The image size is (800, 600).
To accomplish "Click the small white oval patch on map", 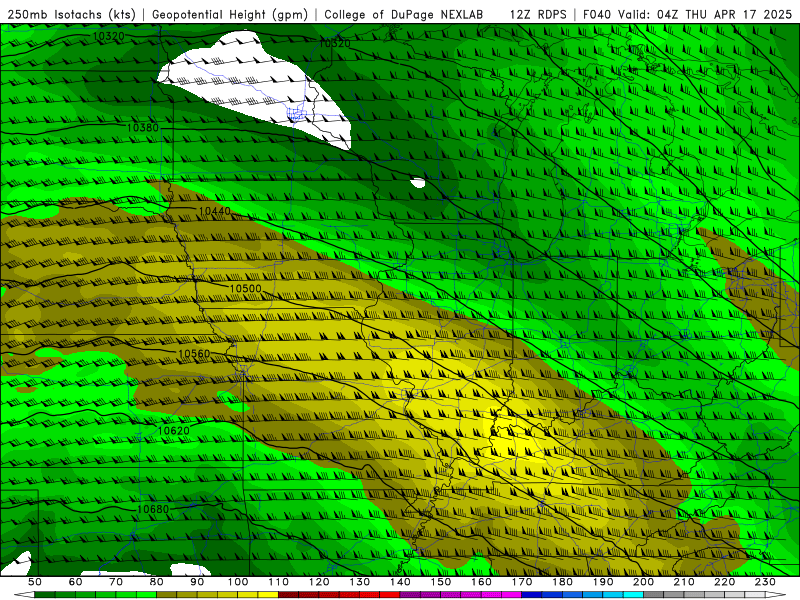I will (418, 182).
